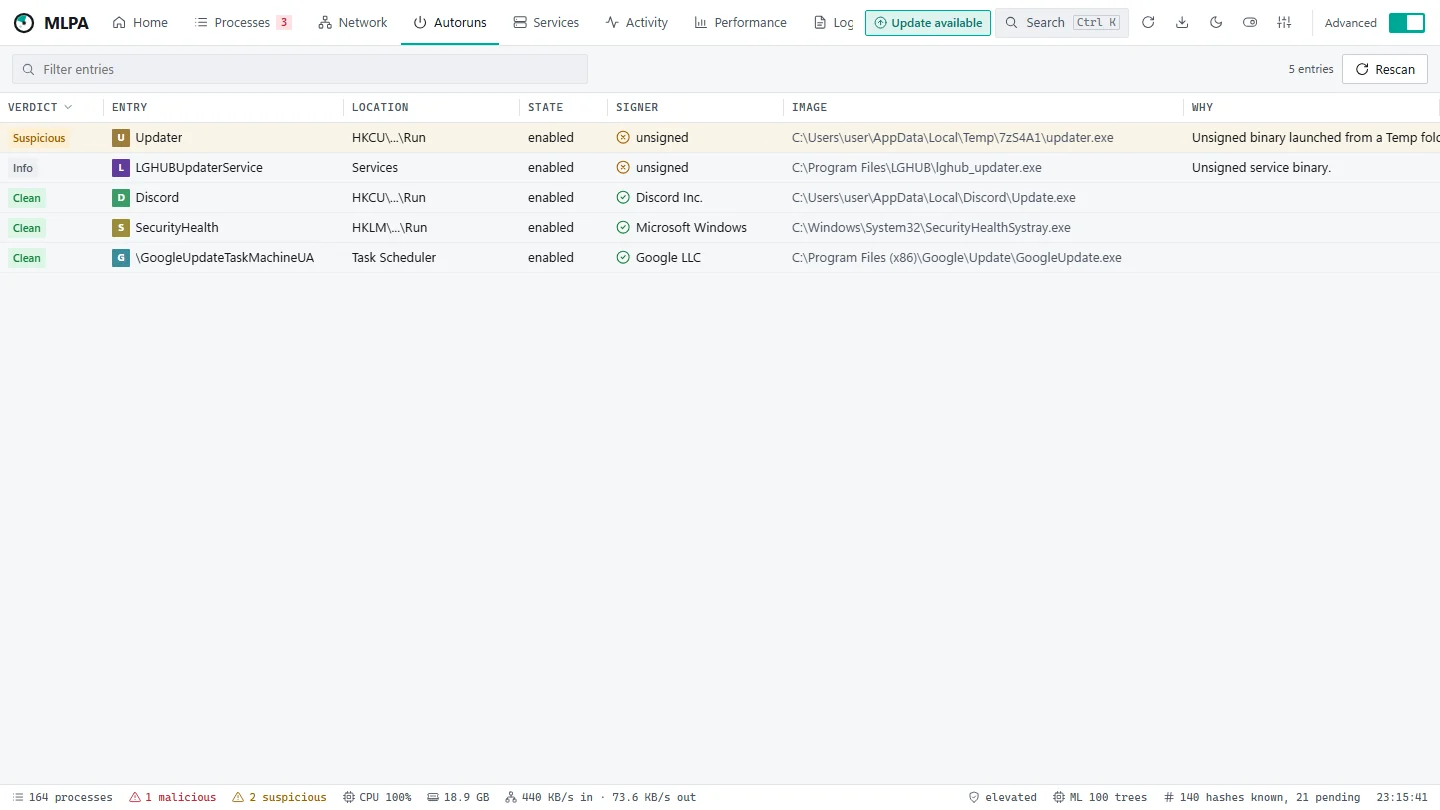This screenshot has height=810, width=1440.
Task: Open the Home tab
Action: coord(140,22)
